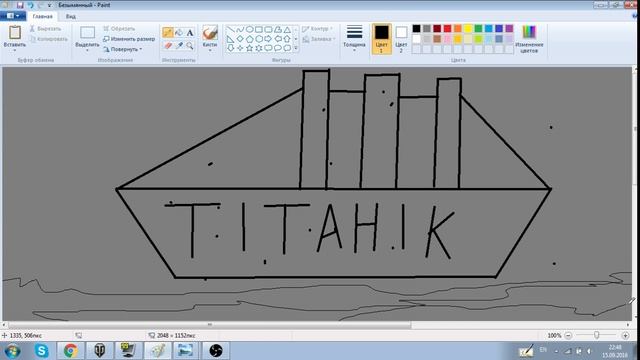Click the Crop (Обрезать) button

click(x=119, y=29)
